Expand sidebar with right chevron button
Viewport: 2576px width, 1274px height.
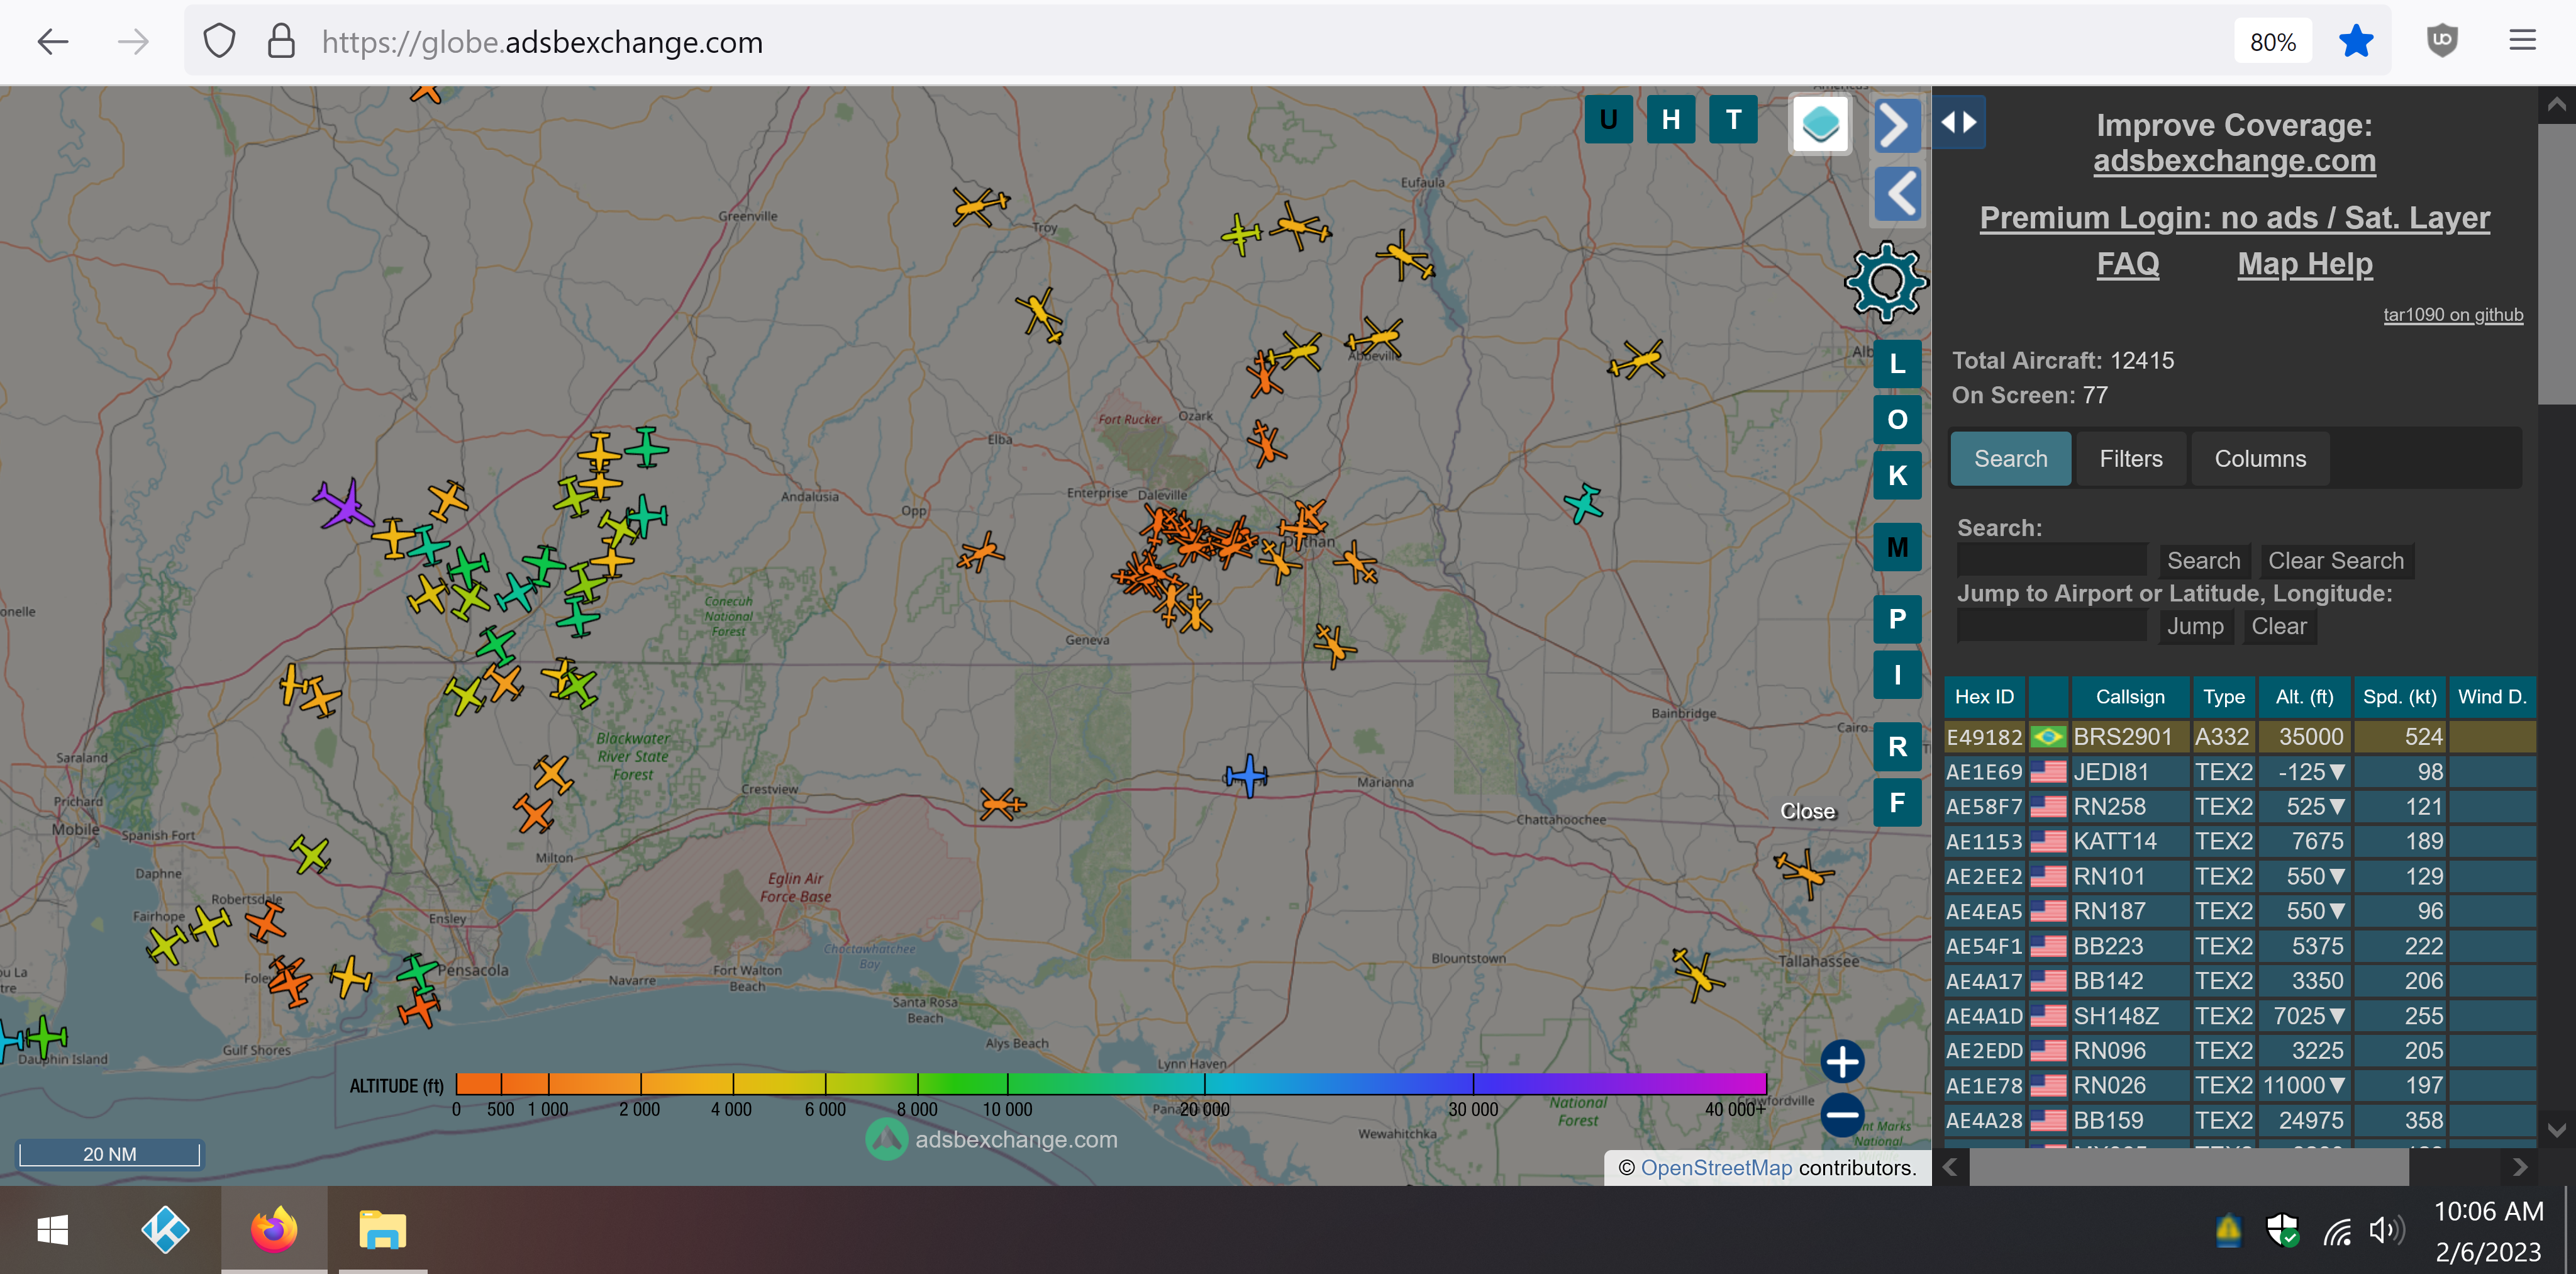click(x=1896, y=125)
